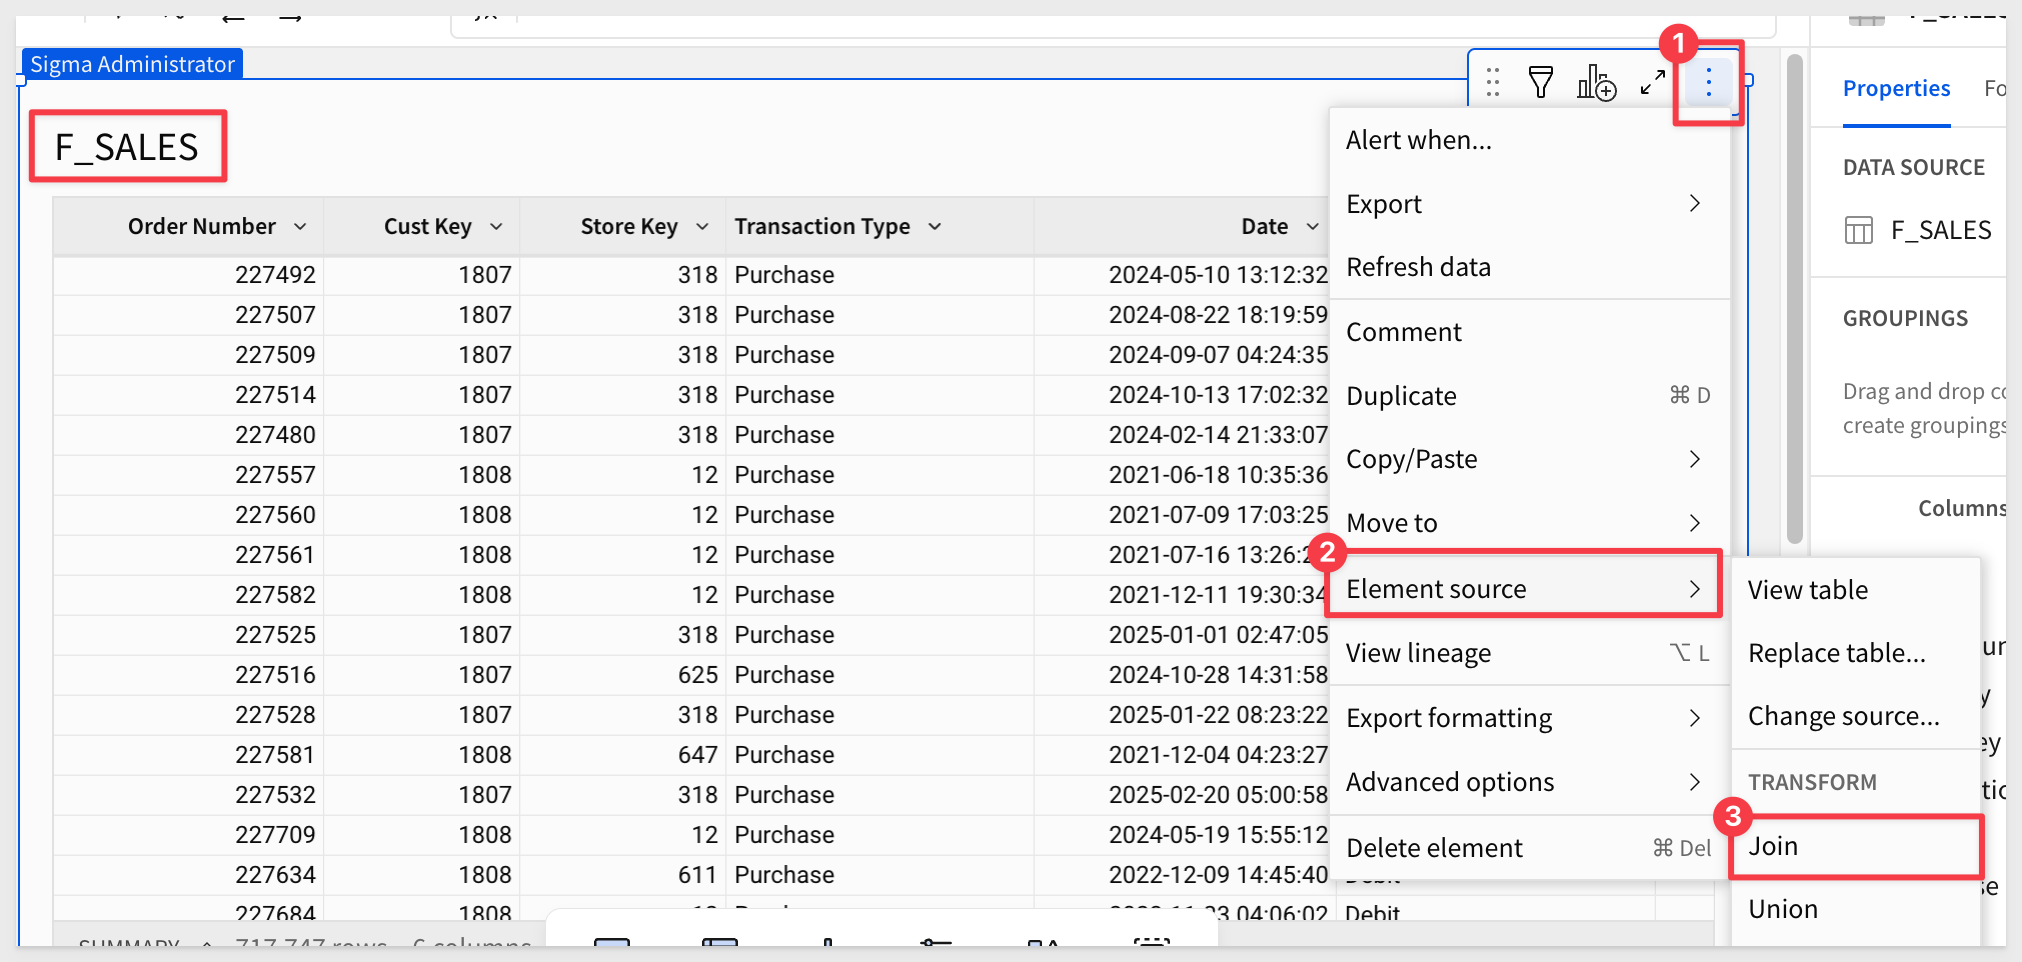This screenshot has height=962, width=2022.
Task: Open the three-dot more options menu
Action: pyautogui.click(x=1708, y=82)
